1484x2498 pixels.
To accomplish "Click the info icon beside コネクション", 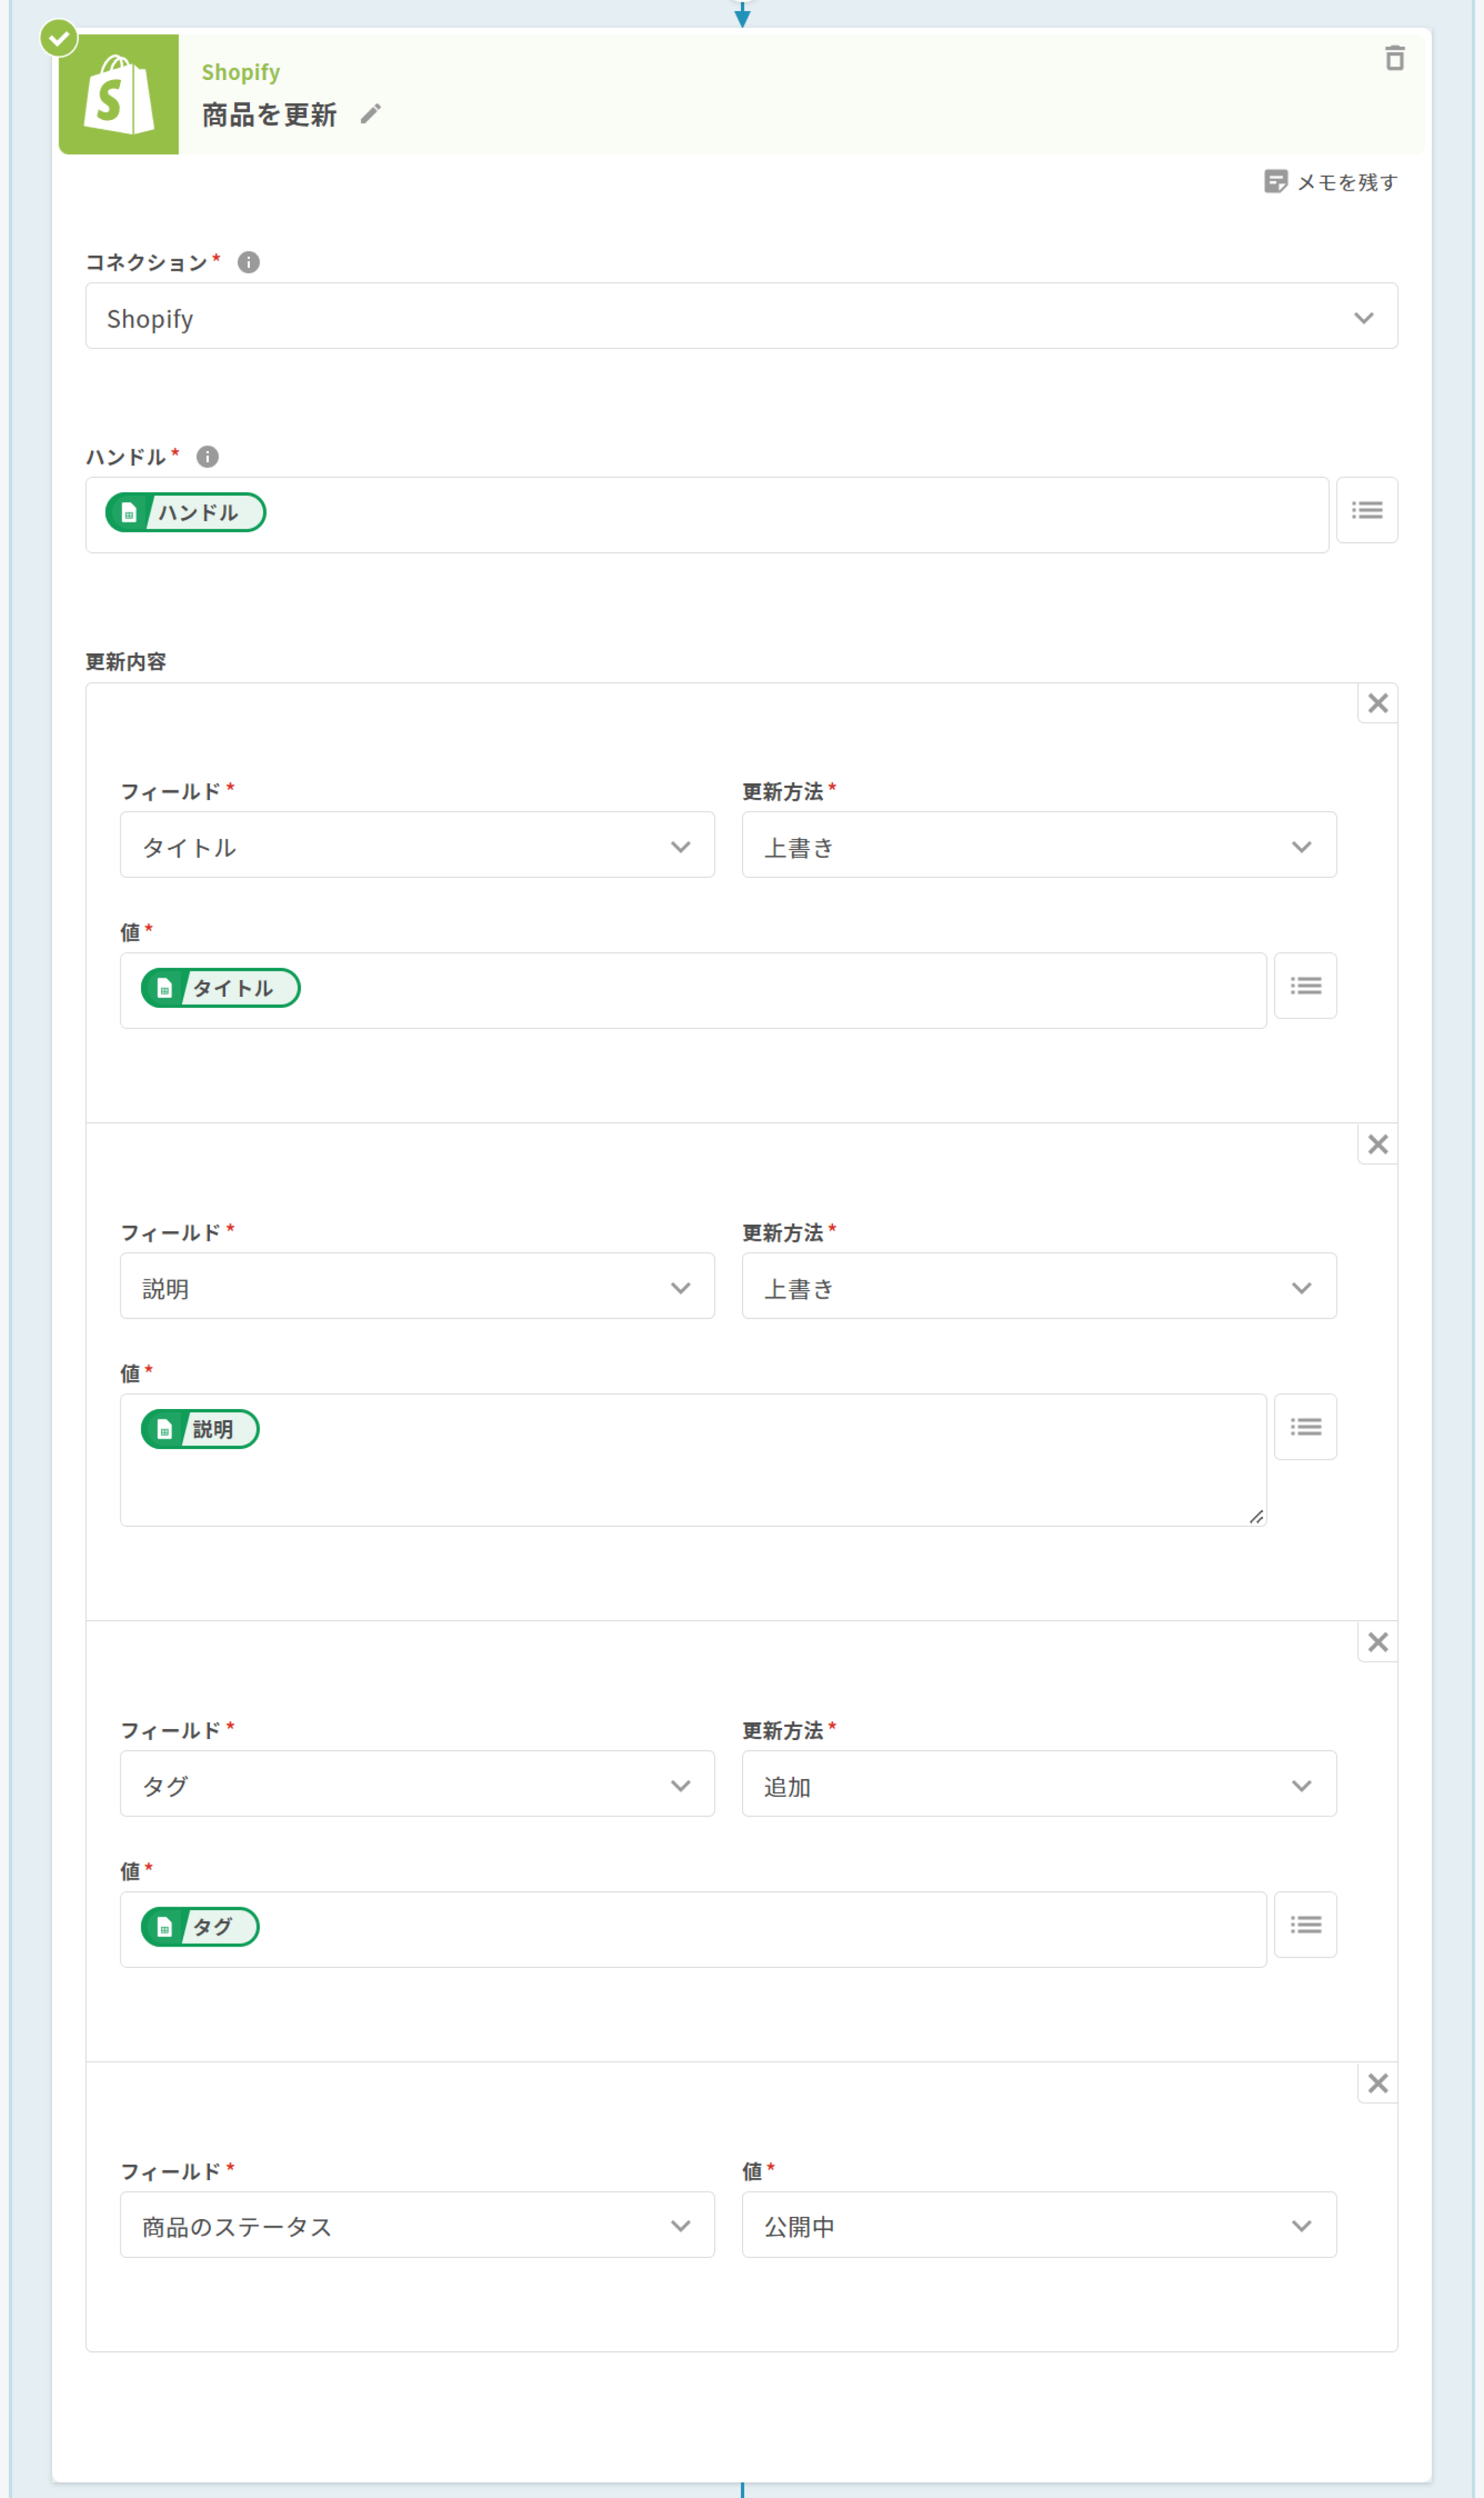I will coord(249,262).
